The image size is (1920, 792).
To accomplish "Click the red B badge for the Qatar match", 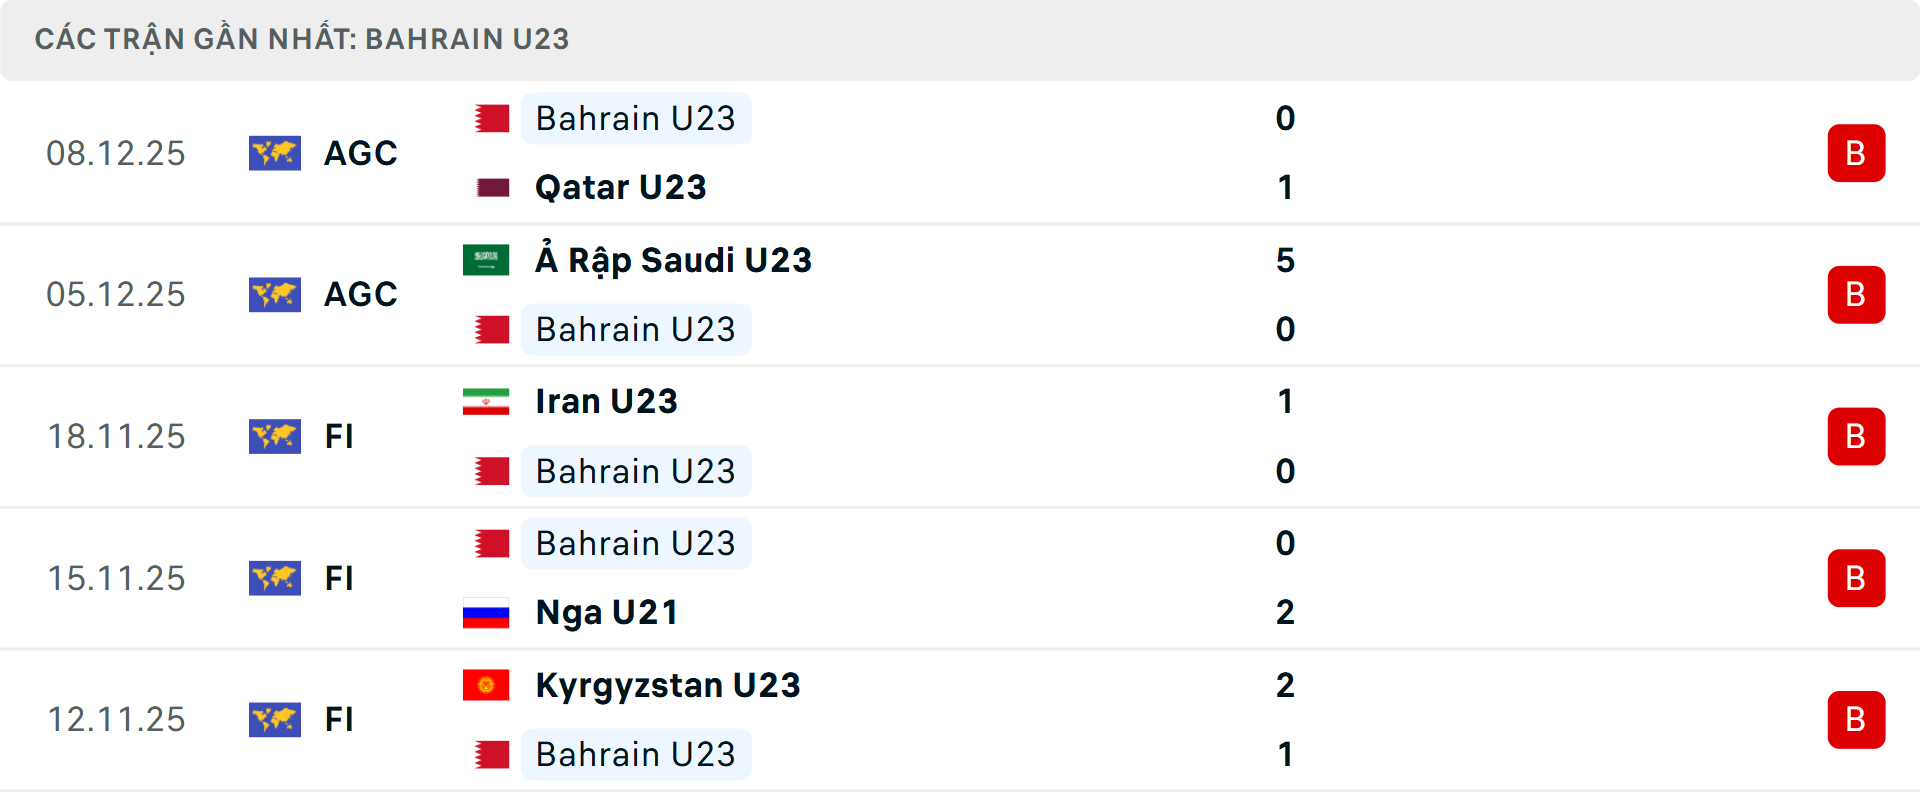I will tap(1857, 153).
